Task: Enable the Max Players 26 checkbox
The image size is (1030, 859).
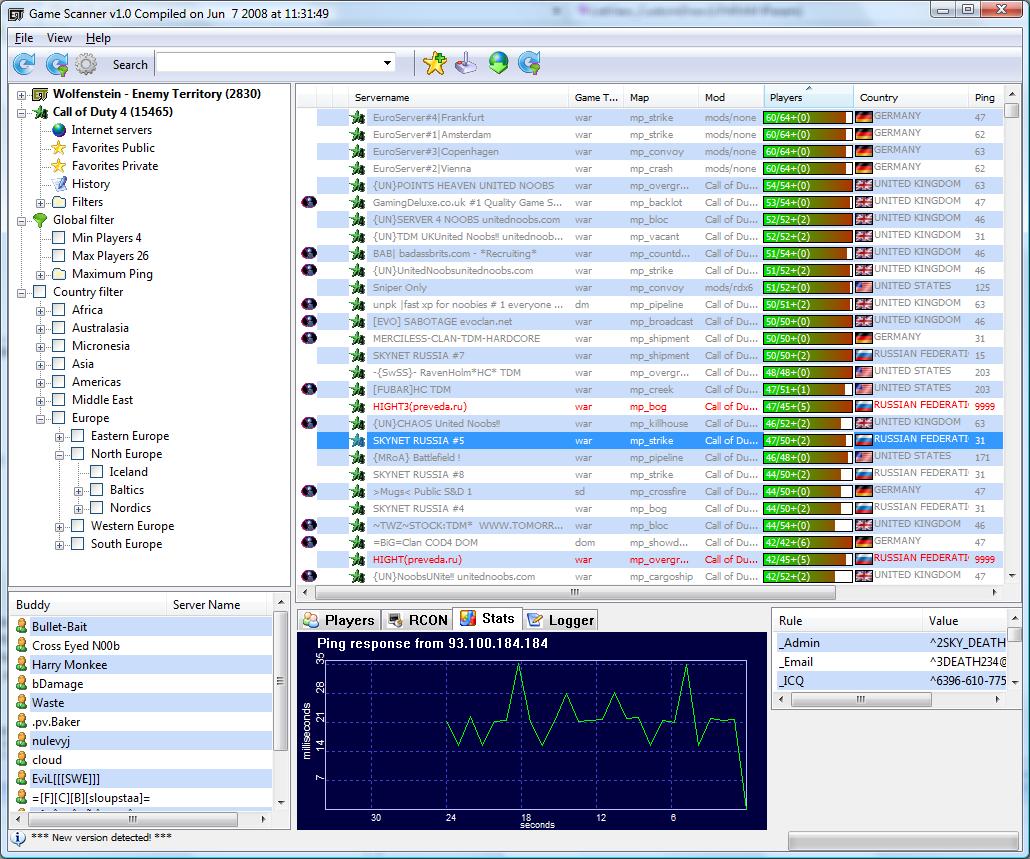Action: pyautogui.click(x=58, y=255)
